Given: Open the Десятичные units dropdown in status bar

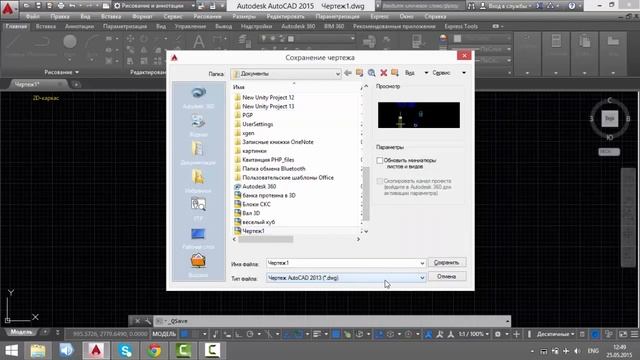Looking at the screenshot, I should pyautogui.click(x=556, y=334).
